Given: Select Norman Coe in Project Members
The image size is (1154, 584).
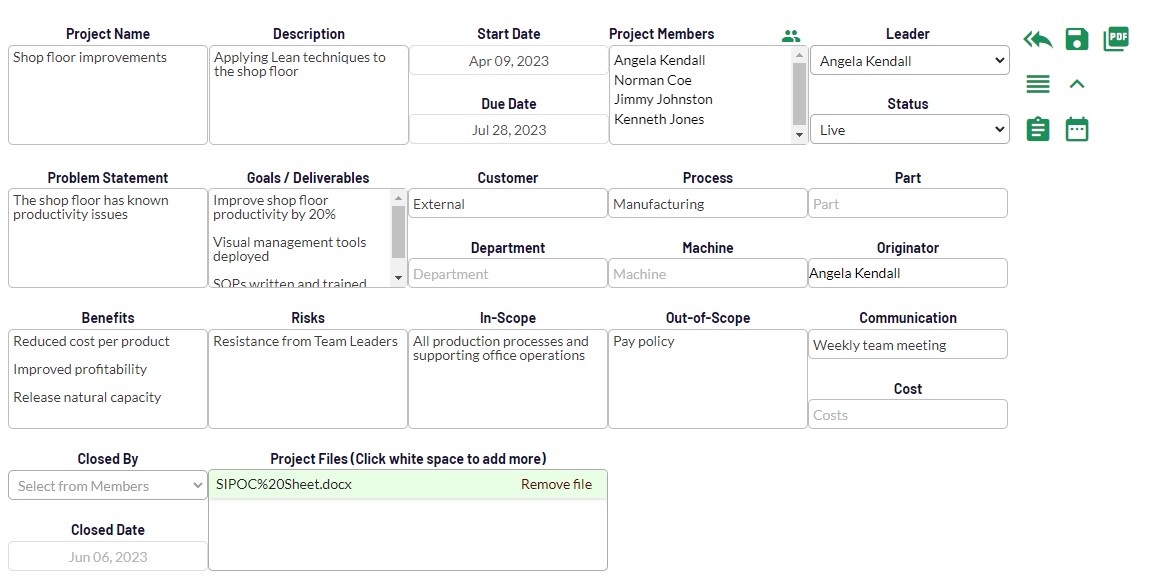Looking at the screenshot, I should [653, 80].
